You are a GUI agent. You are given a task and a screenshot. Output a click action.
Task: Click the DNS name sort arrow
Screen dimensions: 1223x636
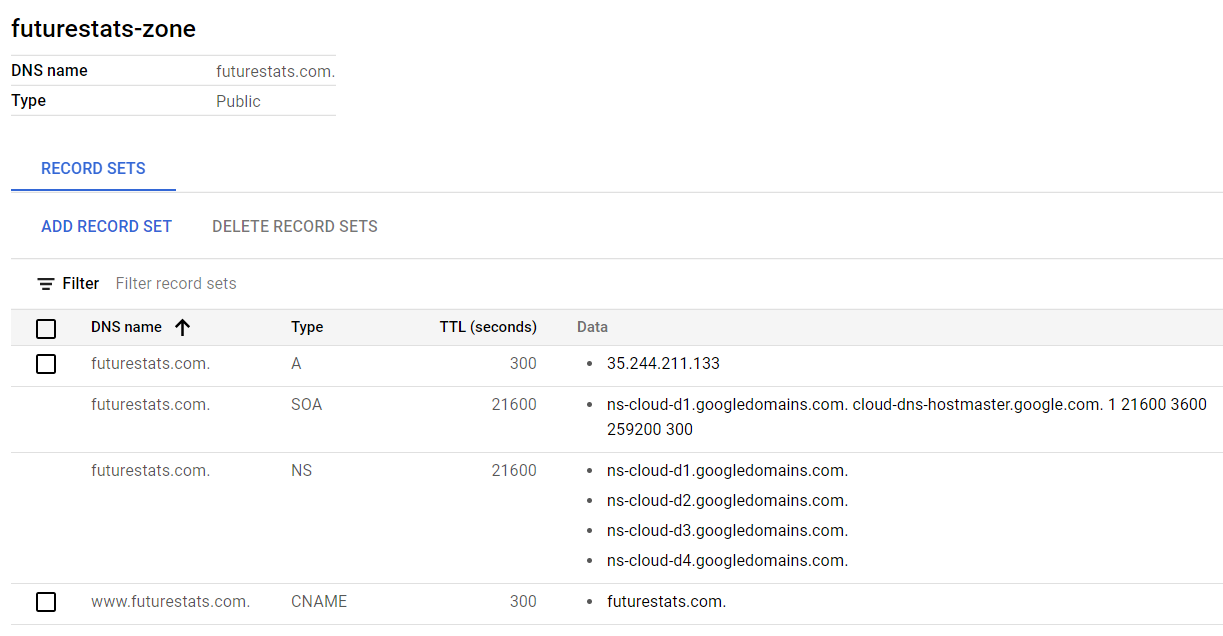(x=182, y=327)
